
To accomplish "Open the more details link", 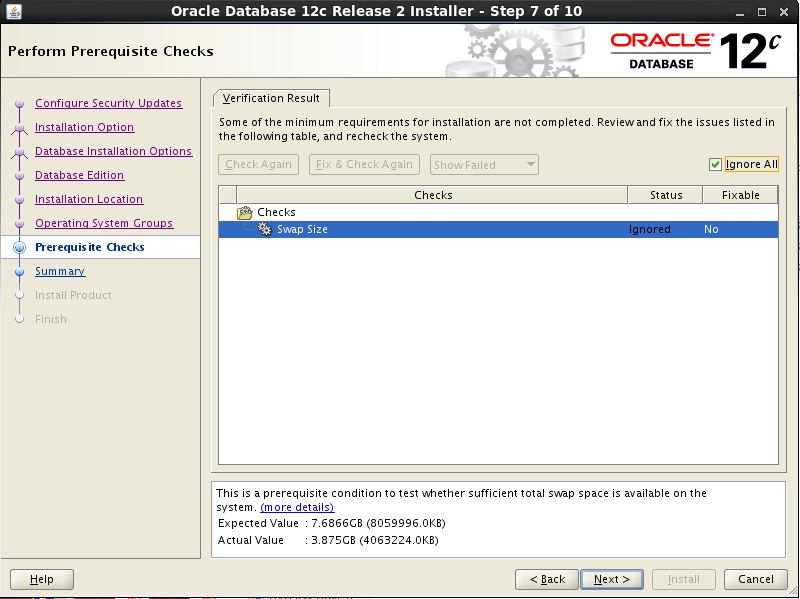I will click(x=297, y=507).
